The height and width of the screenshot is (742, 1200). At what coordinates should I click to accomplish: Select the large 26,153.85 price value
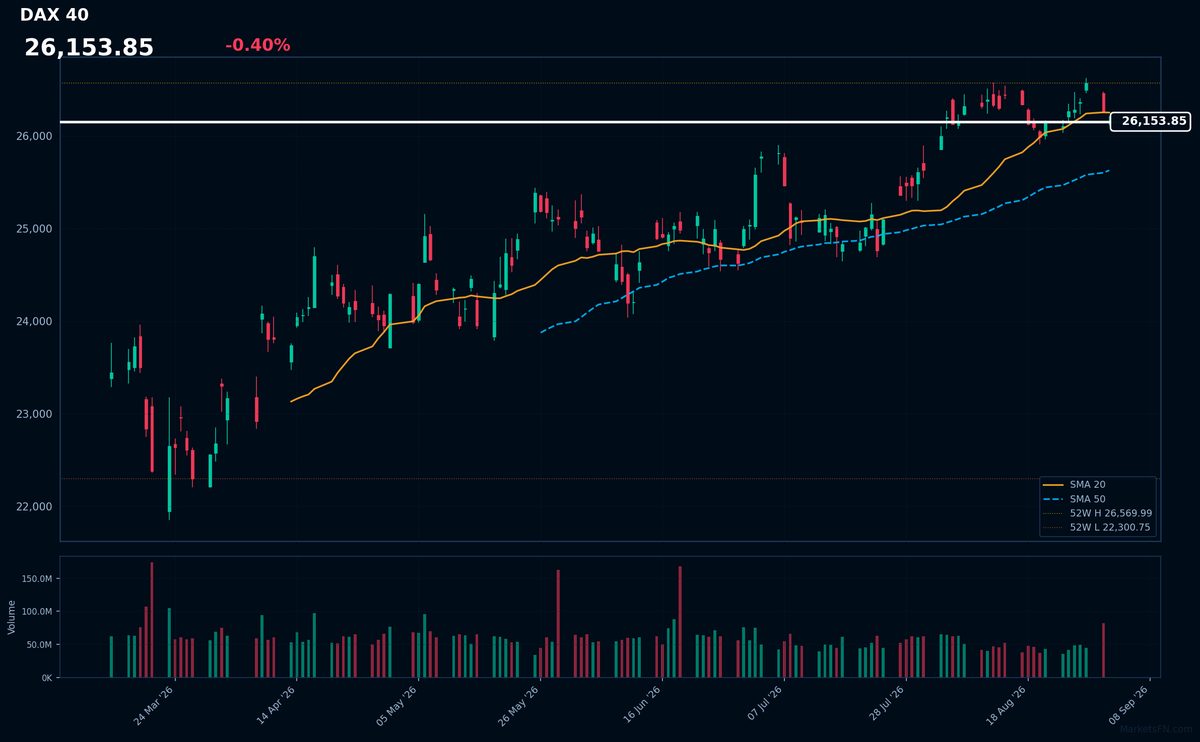click(89, 47)
